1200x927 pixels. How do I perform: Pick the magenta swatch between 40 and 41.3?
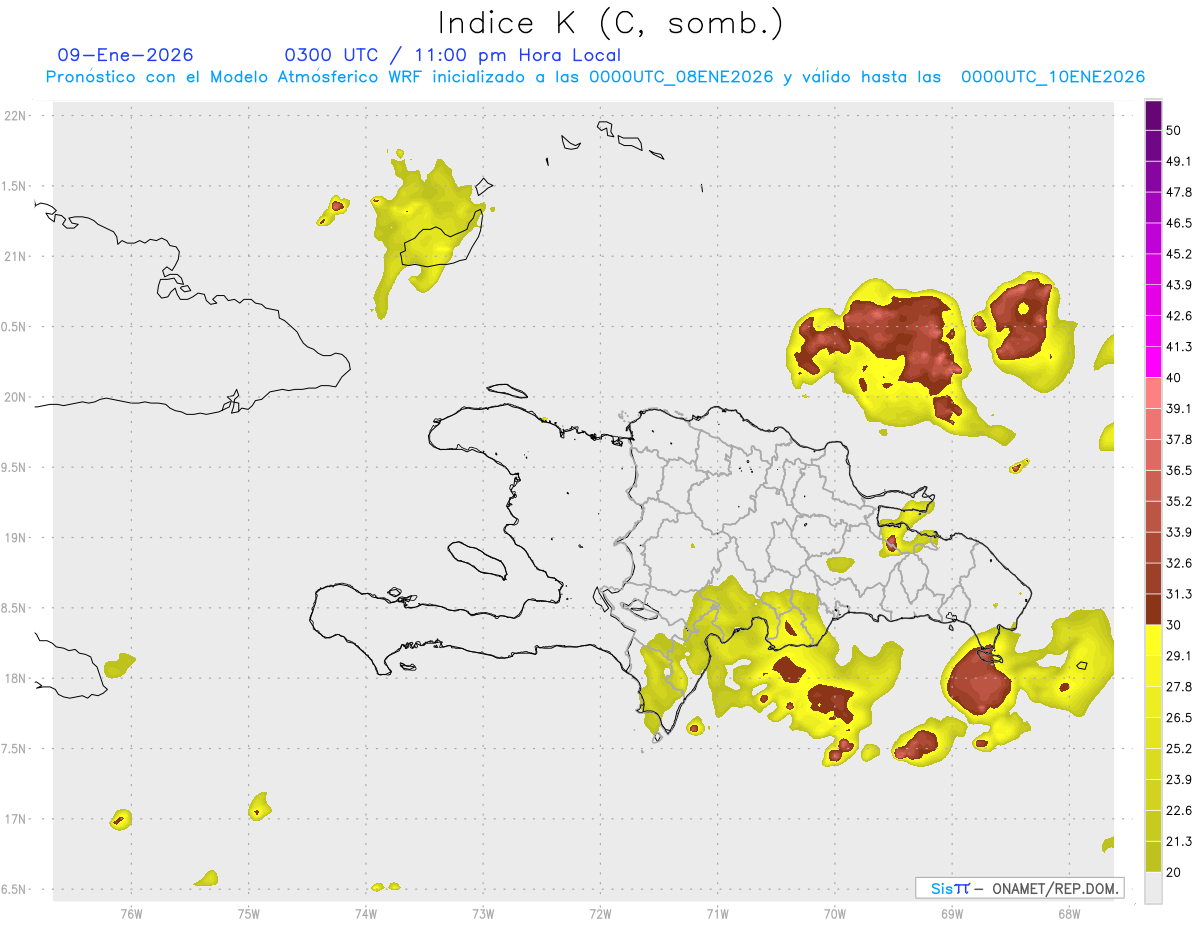[1154, 362]
